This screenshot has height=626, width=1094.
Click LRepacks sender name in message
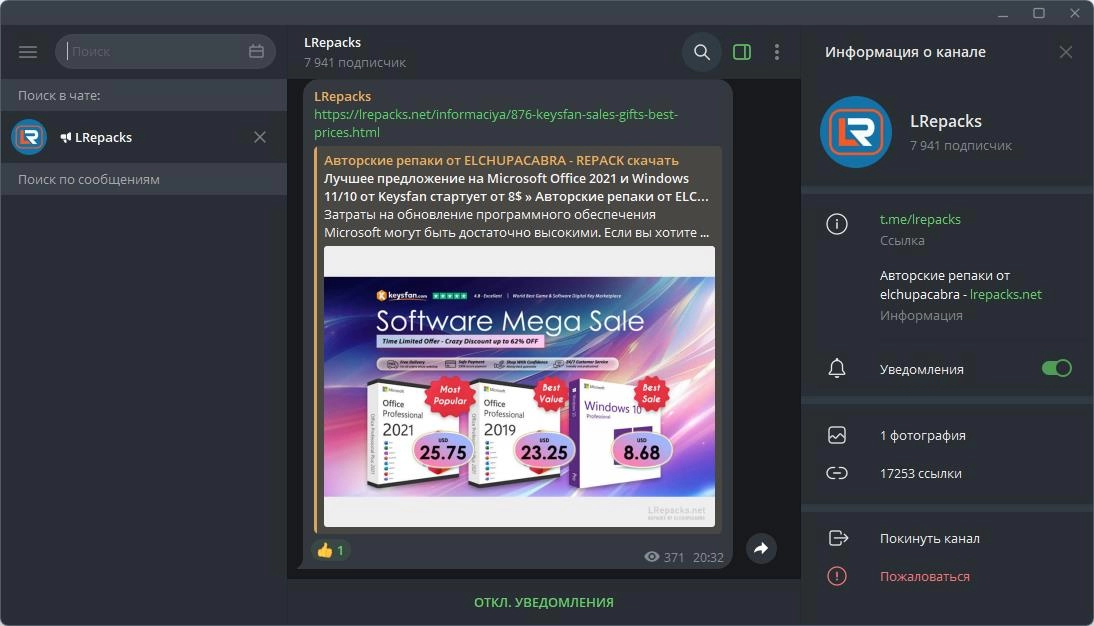342,96
